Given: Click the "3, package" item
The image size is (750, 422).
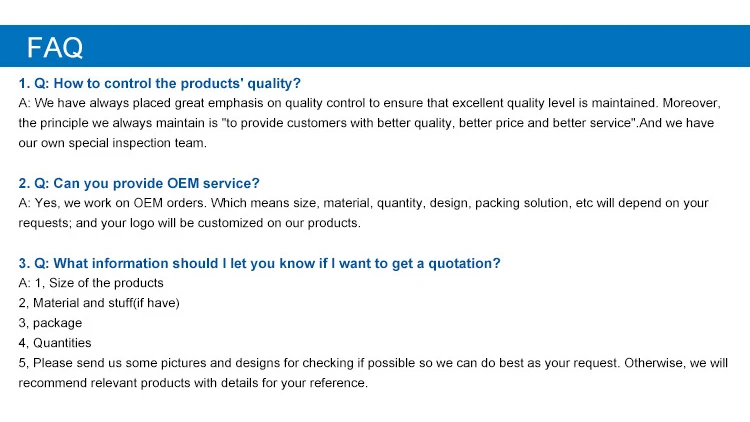Looking at the screenshot, I should (50, 323).
